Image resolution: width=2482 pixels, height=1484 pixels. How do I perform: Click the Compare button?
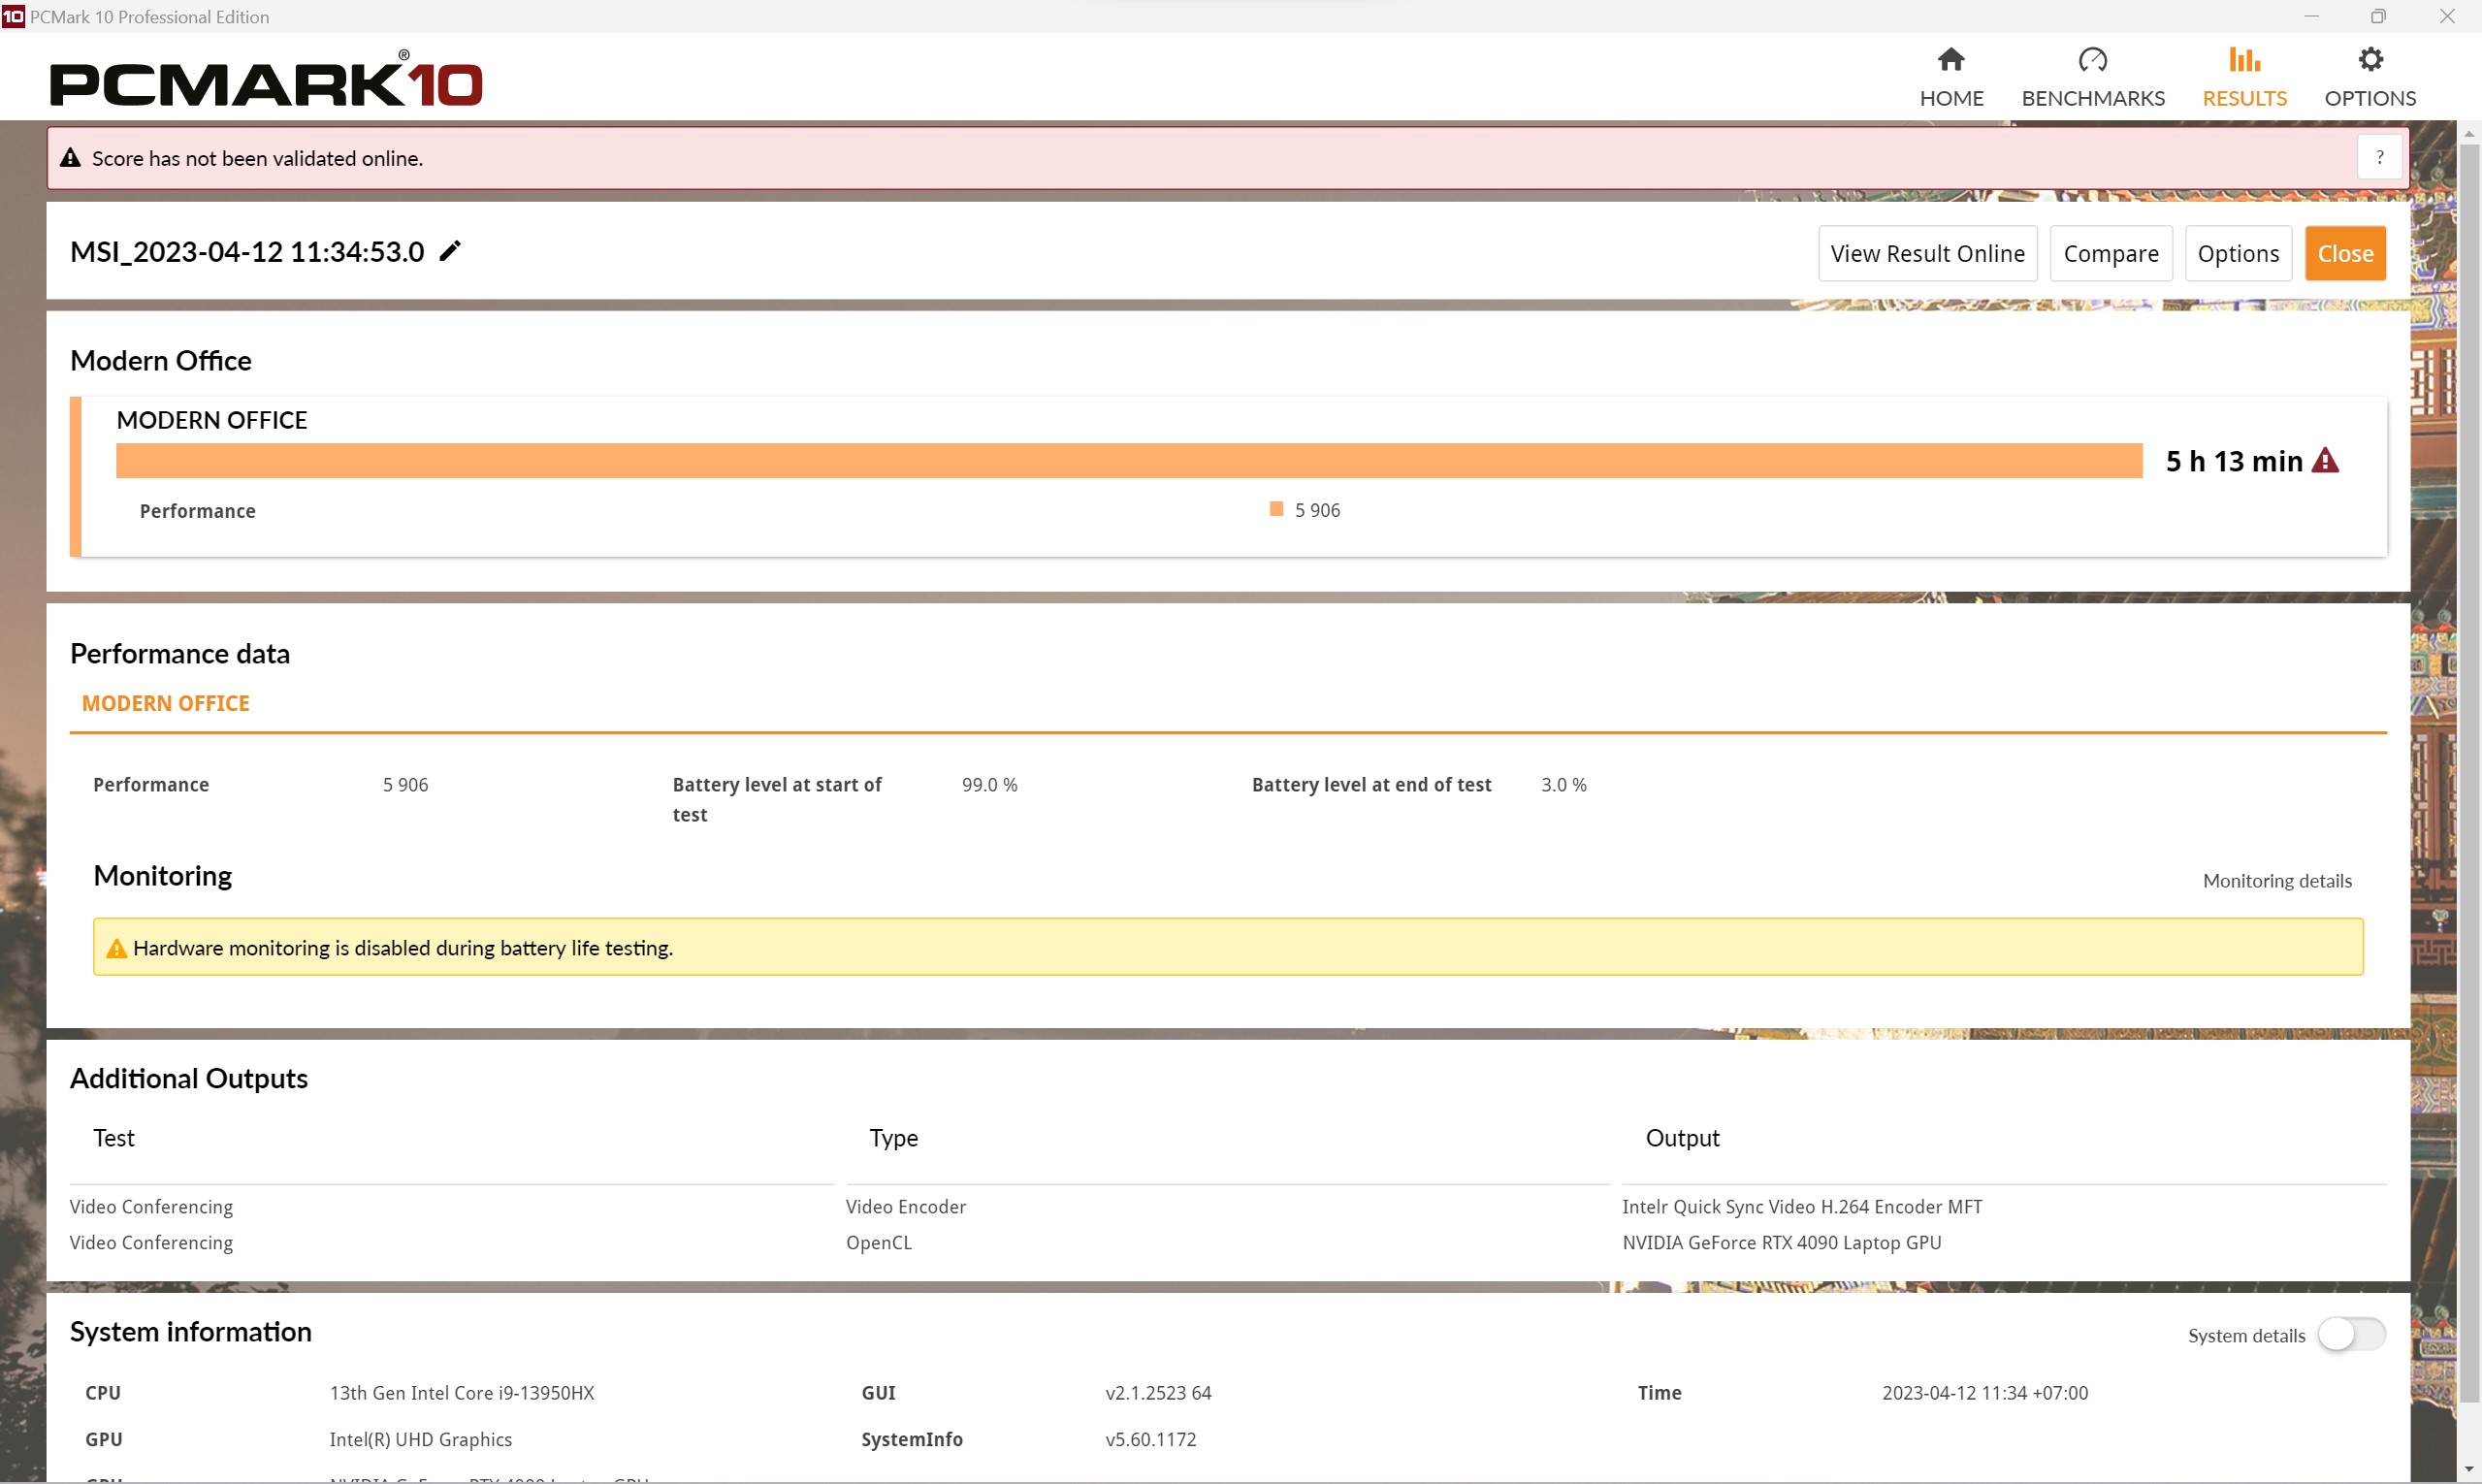click(x=2110, y=254)
